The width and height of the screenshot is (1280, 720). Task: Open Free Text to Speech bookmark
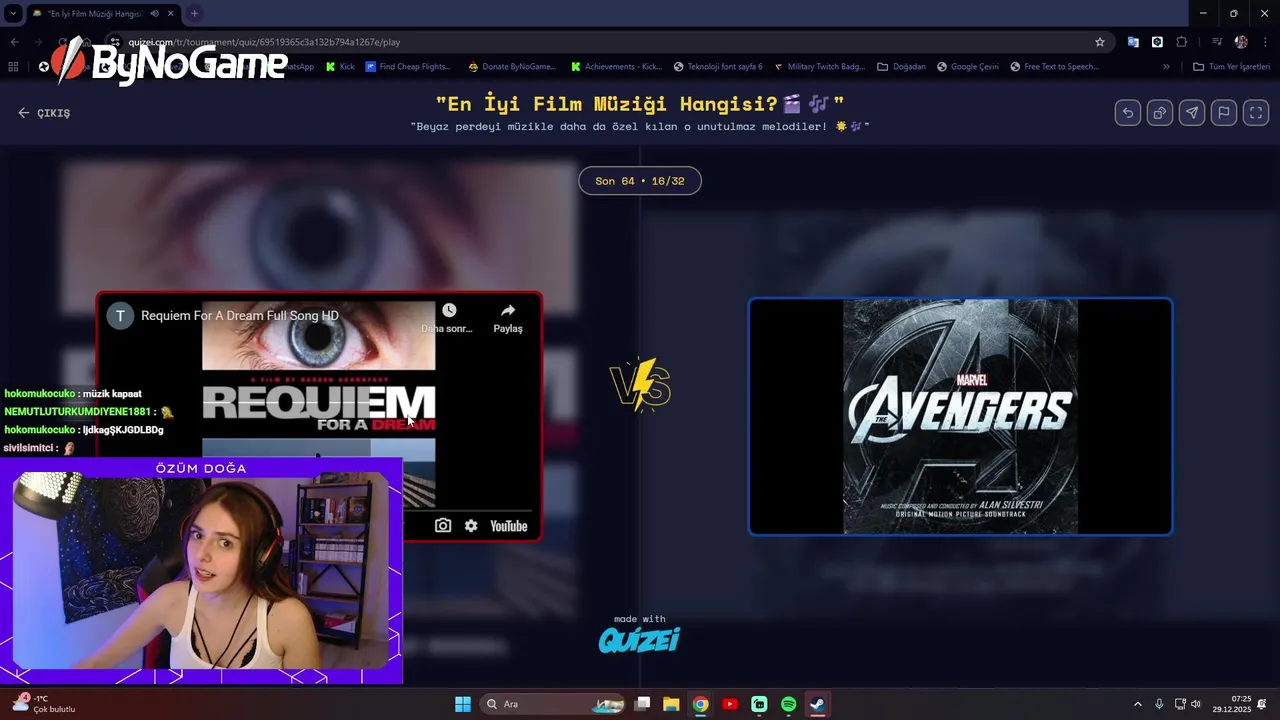tap(1054, 67)
